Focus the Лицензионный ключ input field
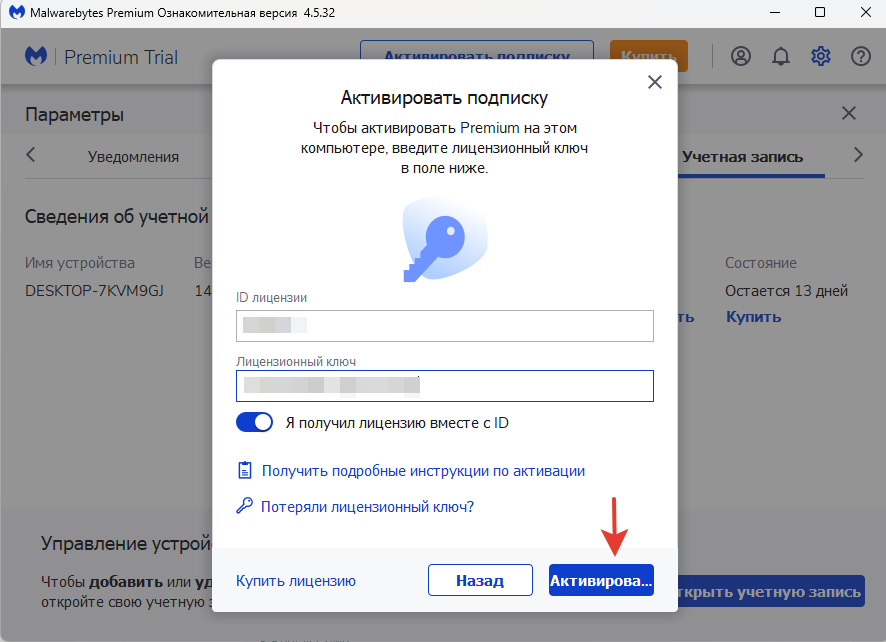 tap(444, 386)
